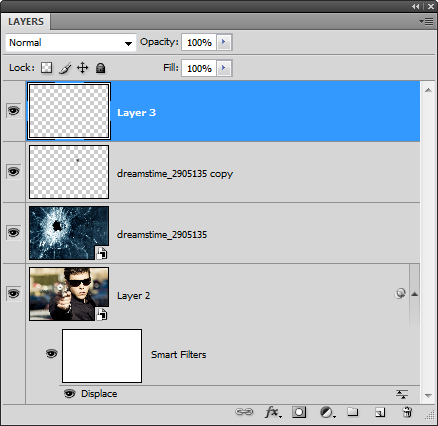Create new fill or adjustment layer
The image size is (438, 426).
tap(327, 412)
